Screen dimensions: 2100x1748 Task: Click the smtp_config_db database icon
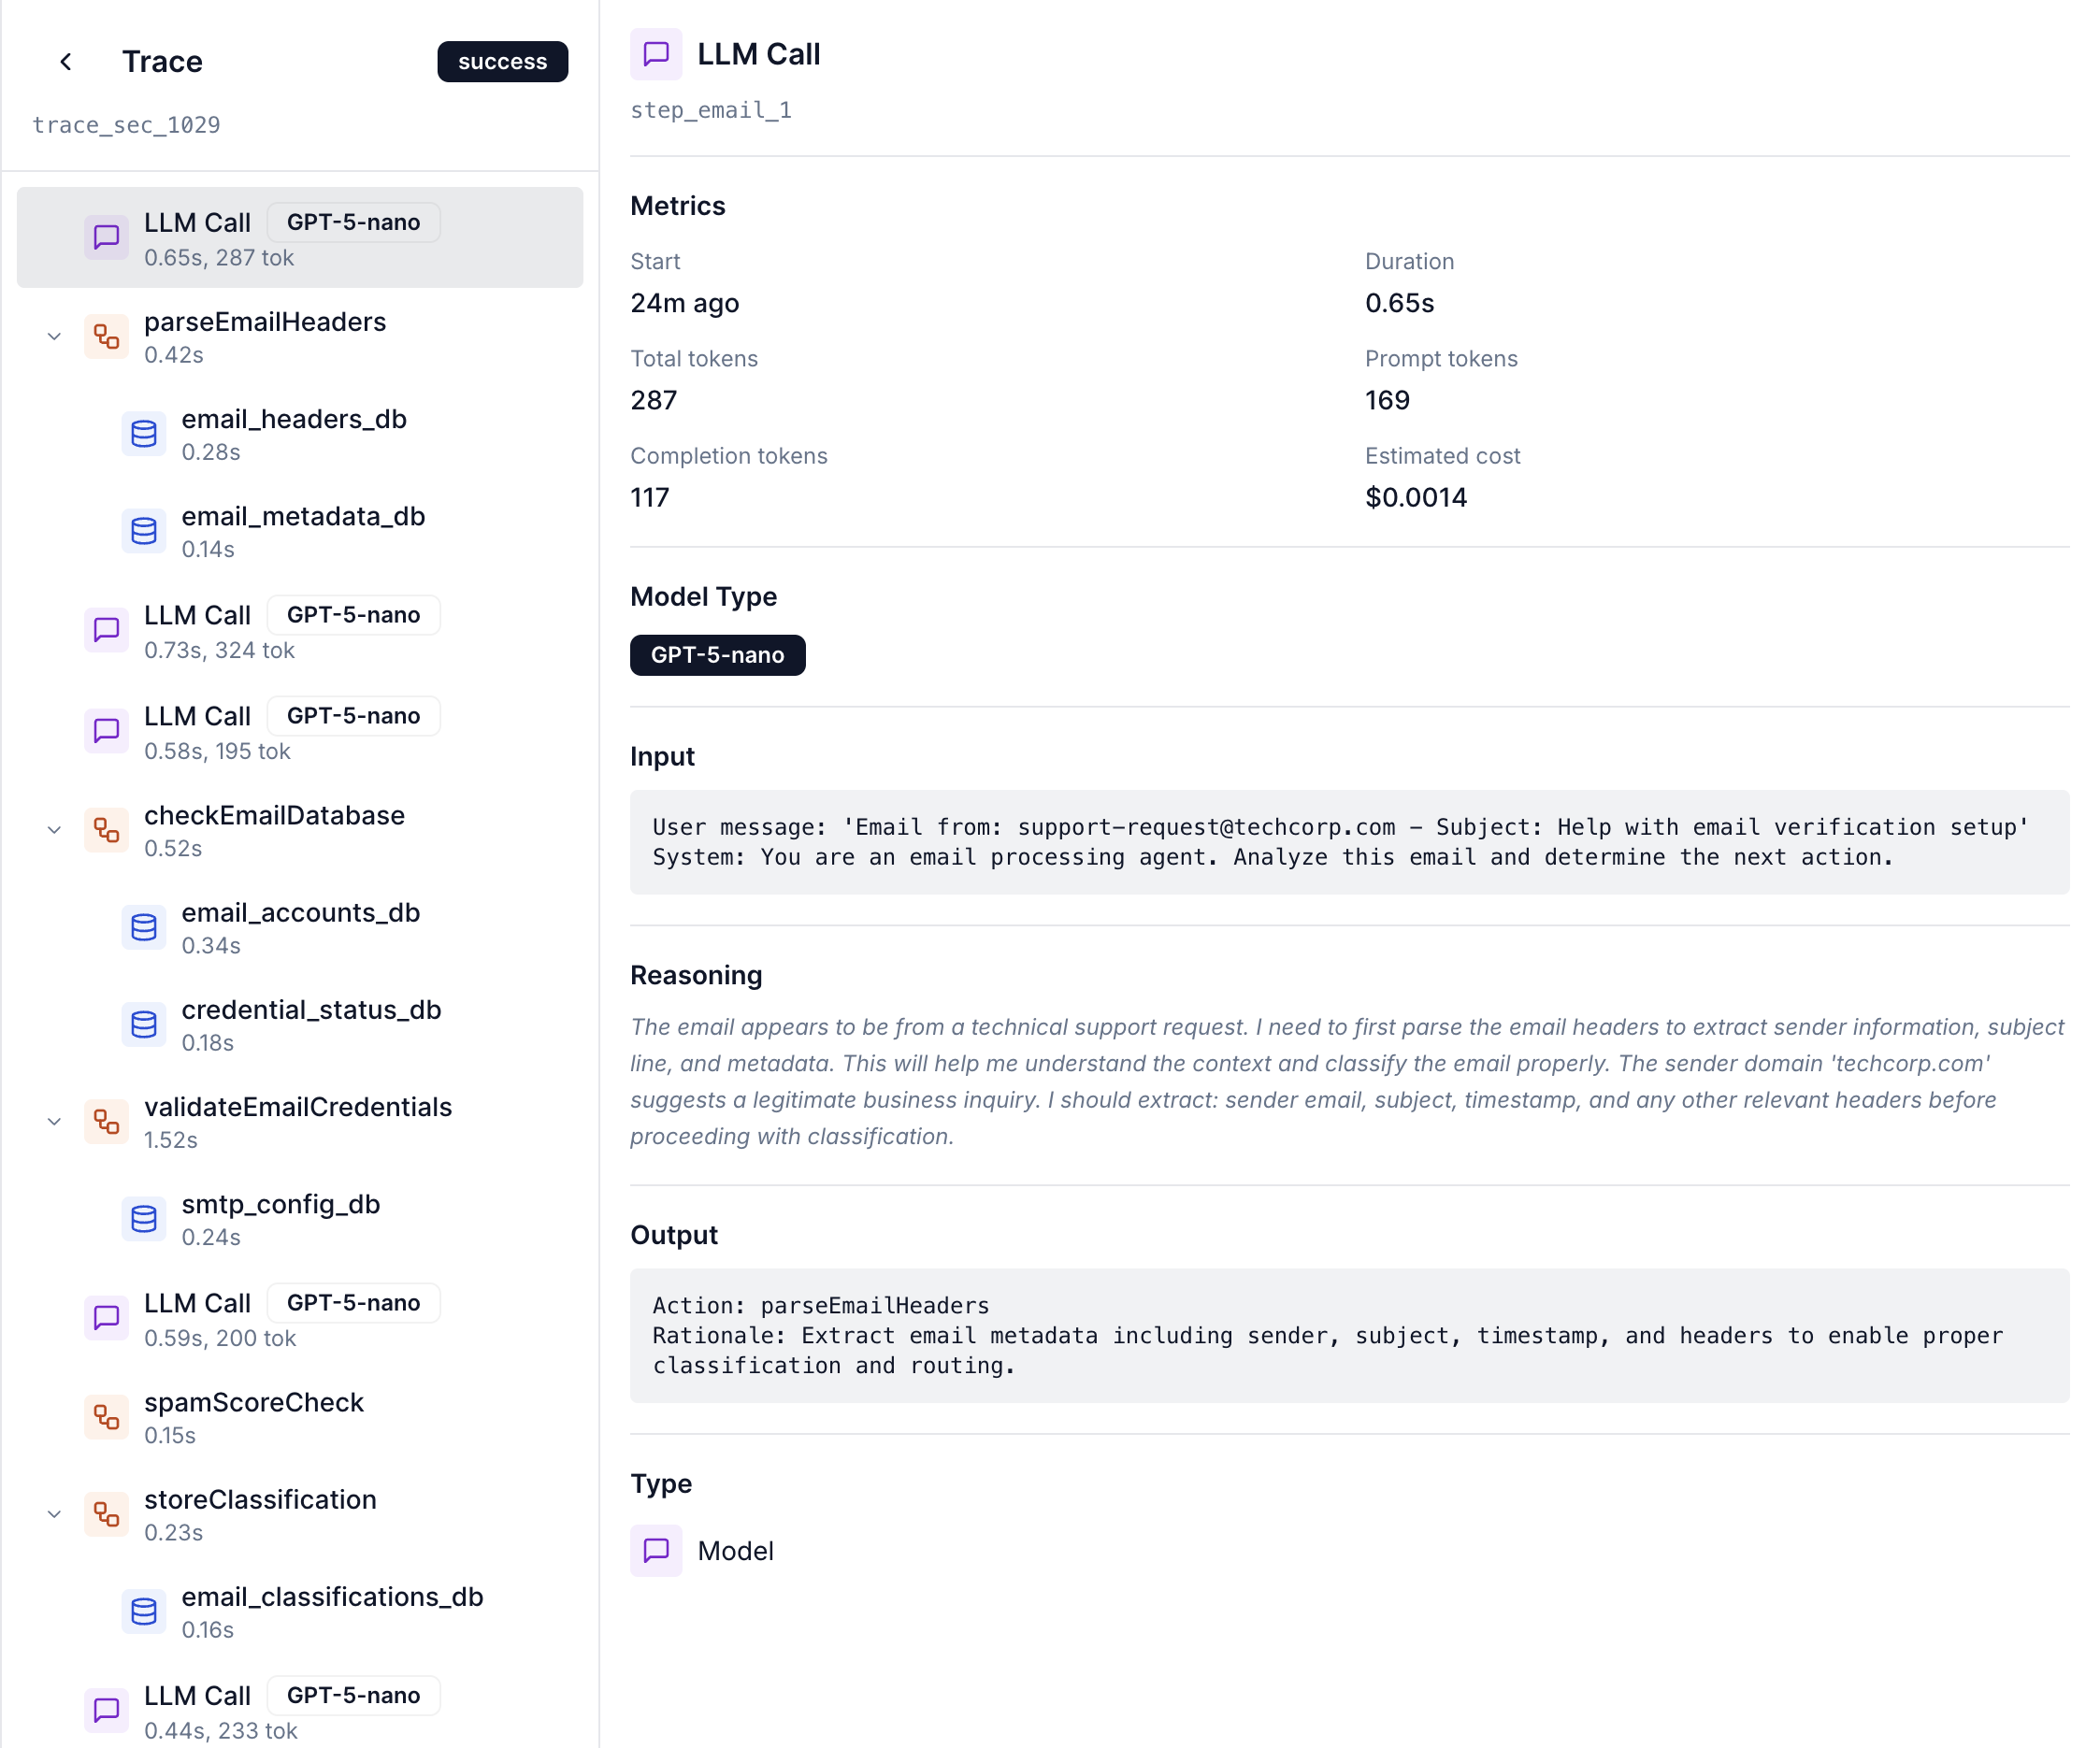144,1219
